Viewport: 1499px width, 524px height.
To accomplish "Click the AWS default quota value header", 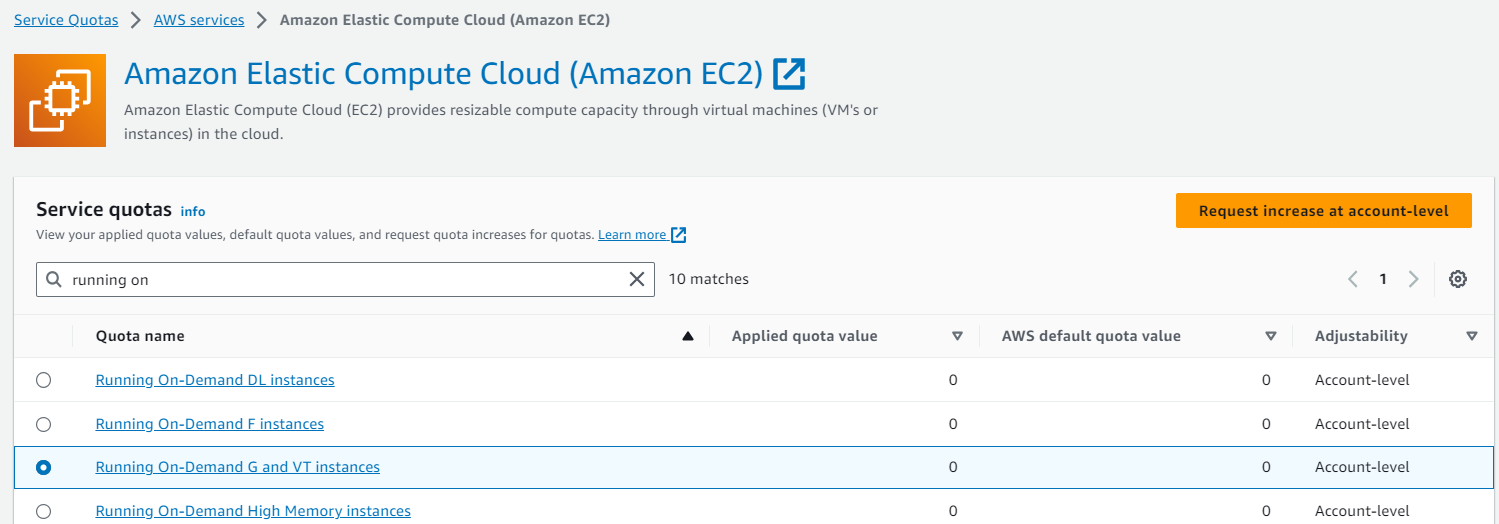I will click(1091, 336).
